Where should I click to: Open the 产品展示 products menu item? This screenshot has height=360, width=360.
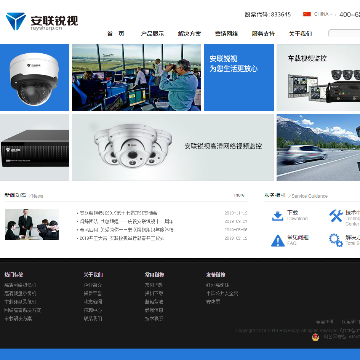coord(152,33)
